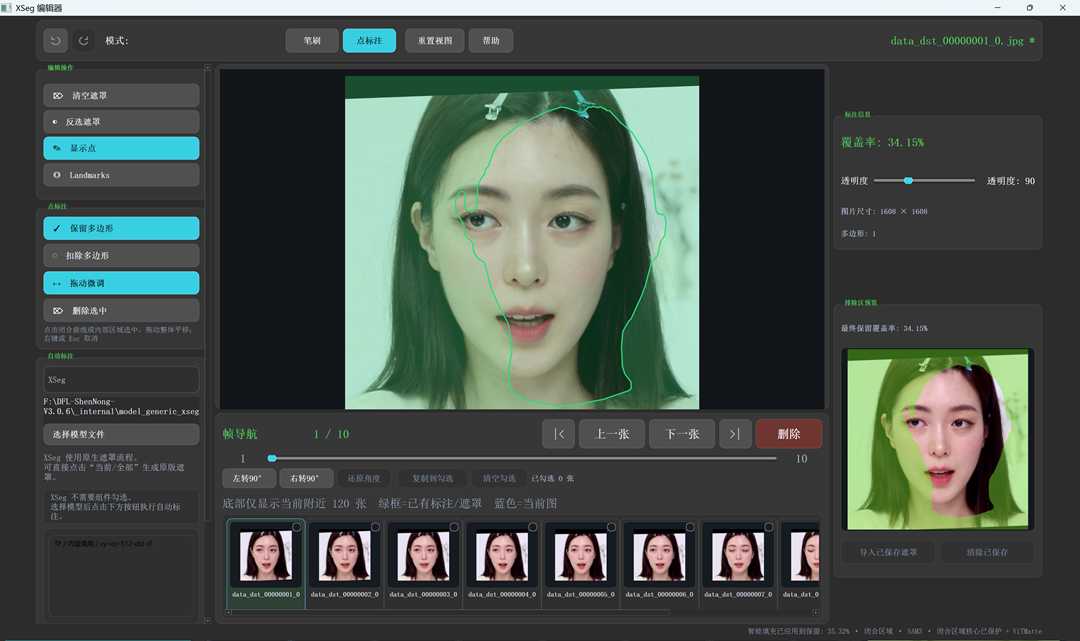Toggle 拖动微调 drag fine-tune
The height and width of the screenshot is (641, 1080).
121,283
